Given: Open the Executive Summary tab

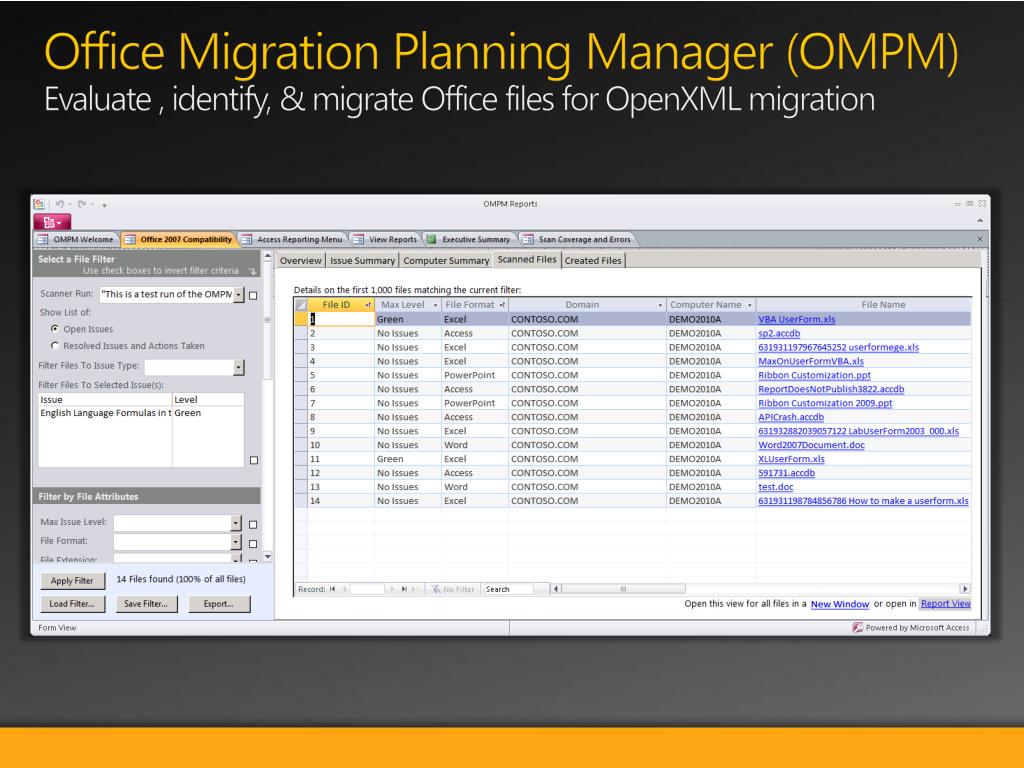Looking at the screenshot, I should coord(470,240).
